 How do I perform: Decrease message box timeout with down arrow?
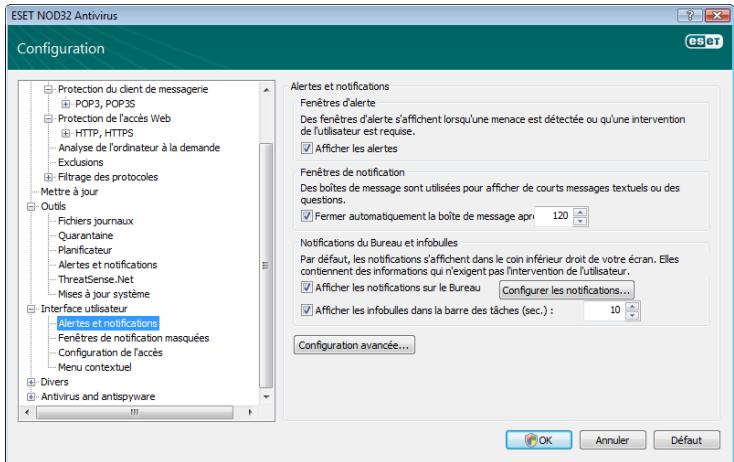point(580,221)
